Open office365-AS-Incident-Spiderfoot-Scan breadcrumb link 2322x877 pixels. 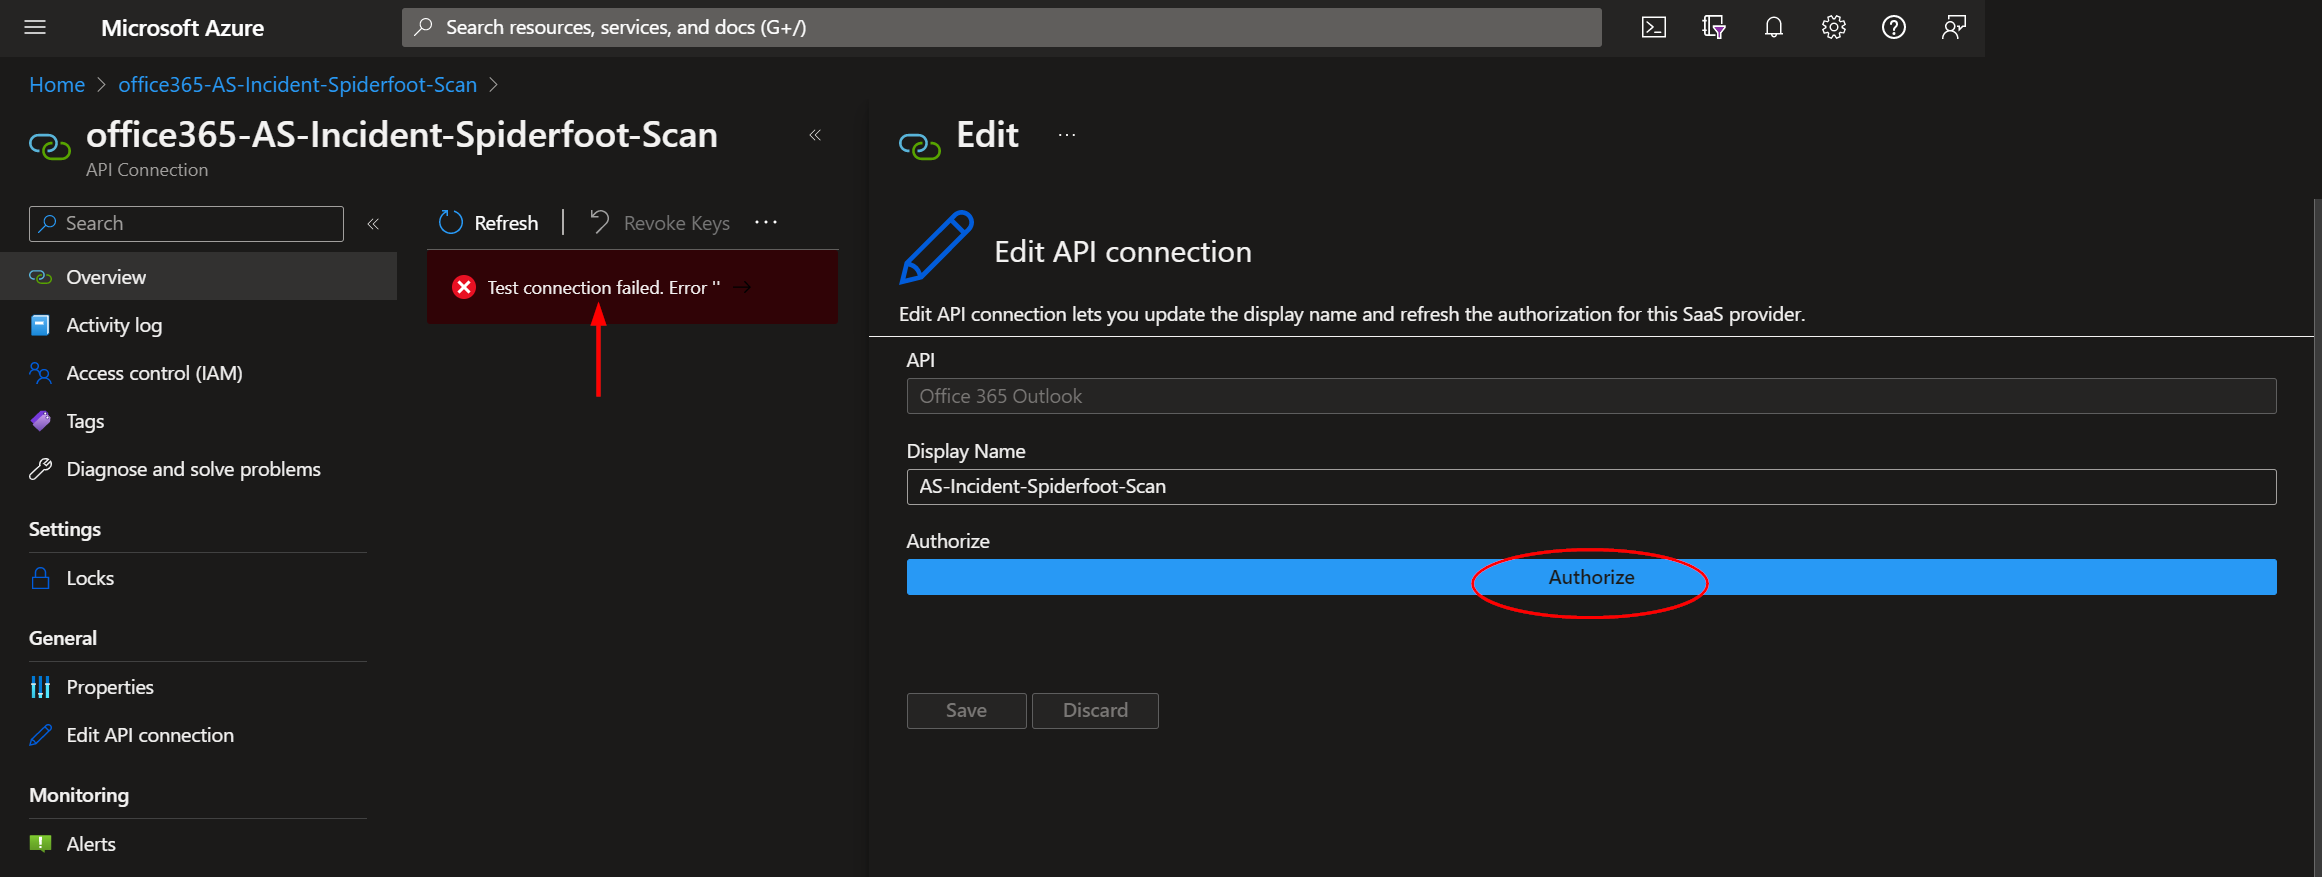coord(297,85)
